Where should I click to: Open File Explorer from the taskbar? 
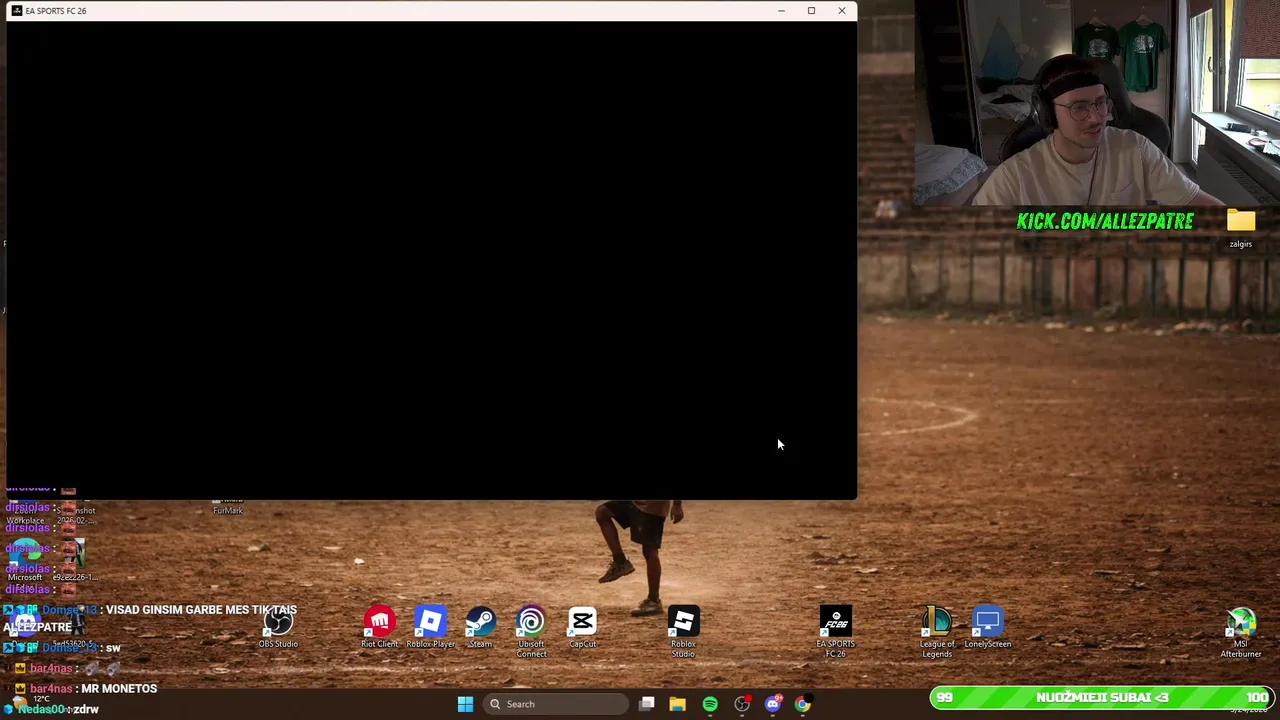[x=677, y=704]
